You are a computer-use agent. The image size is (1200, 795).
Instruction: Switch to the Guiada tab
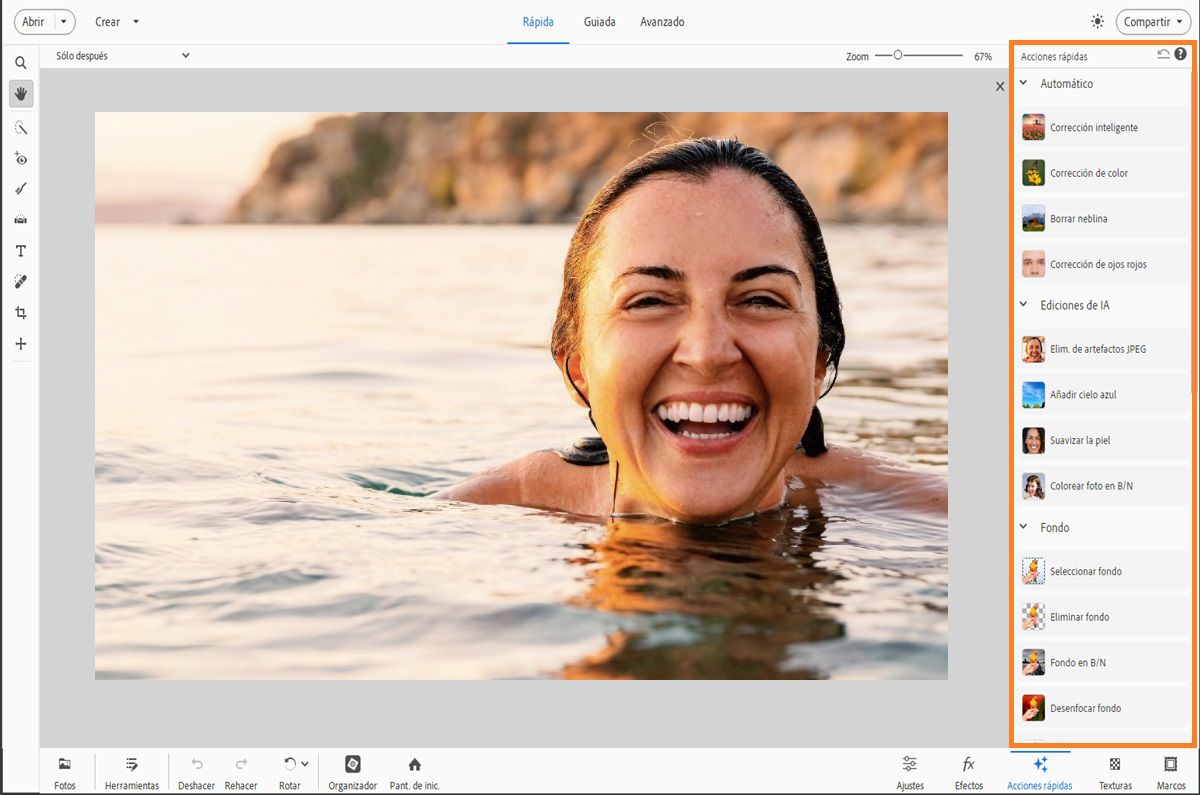tap(599, 22)
